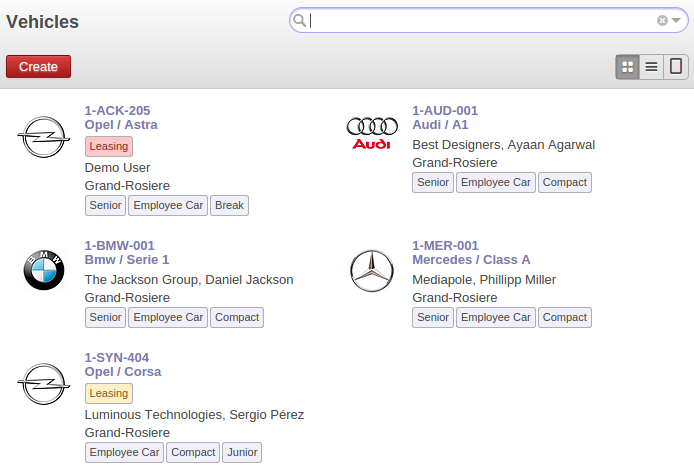The height and width of the screenshot is (470, 694).
Task: Open vehicle 1-SYN-404
Action: click(x=117, y=357)
